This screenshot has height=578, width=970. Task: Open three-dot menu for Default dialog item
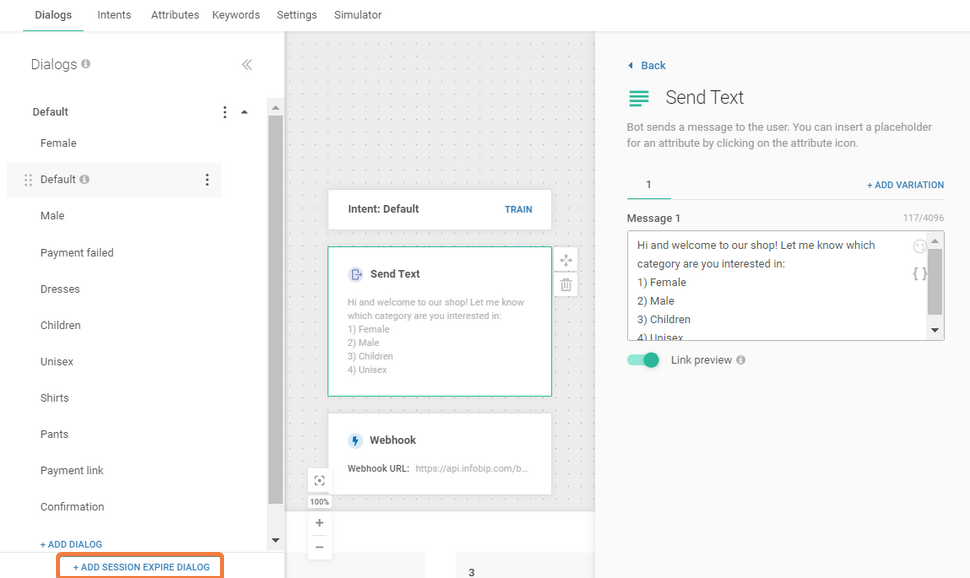207,180
